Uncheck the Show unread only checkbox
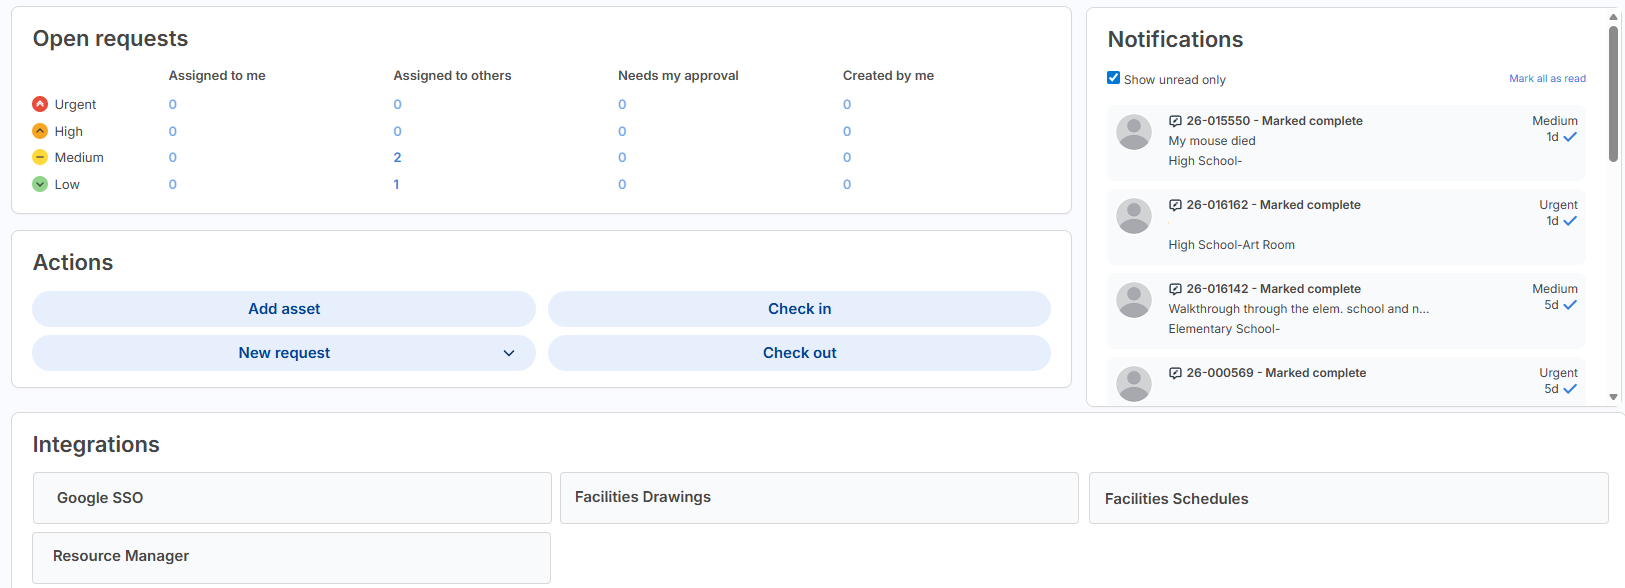The width and height of the screenshot is (1625, 588). pos(1113,78)
